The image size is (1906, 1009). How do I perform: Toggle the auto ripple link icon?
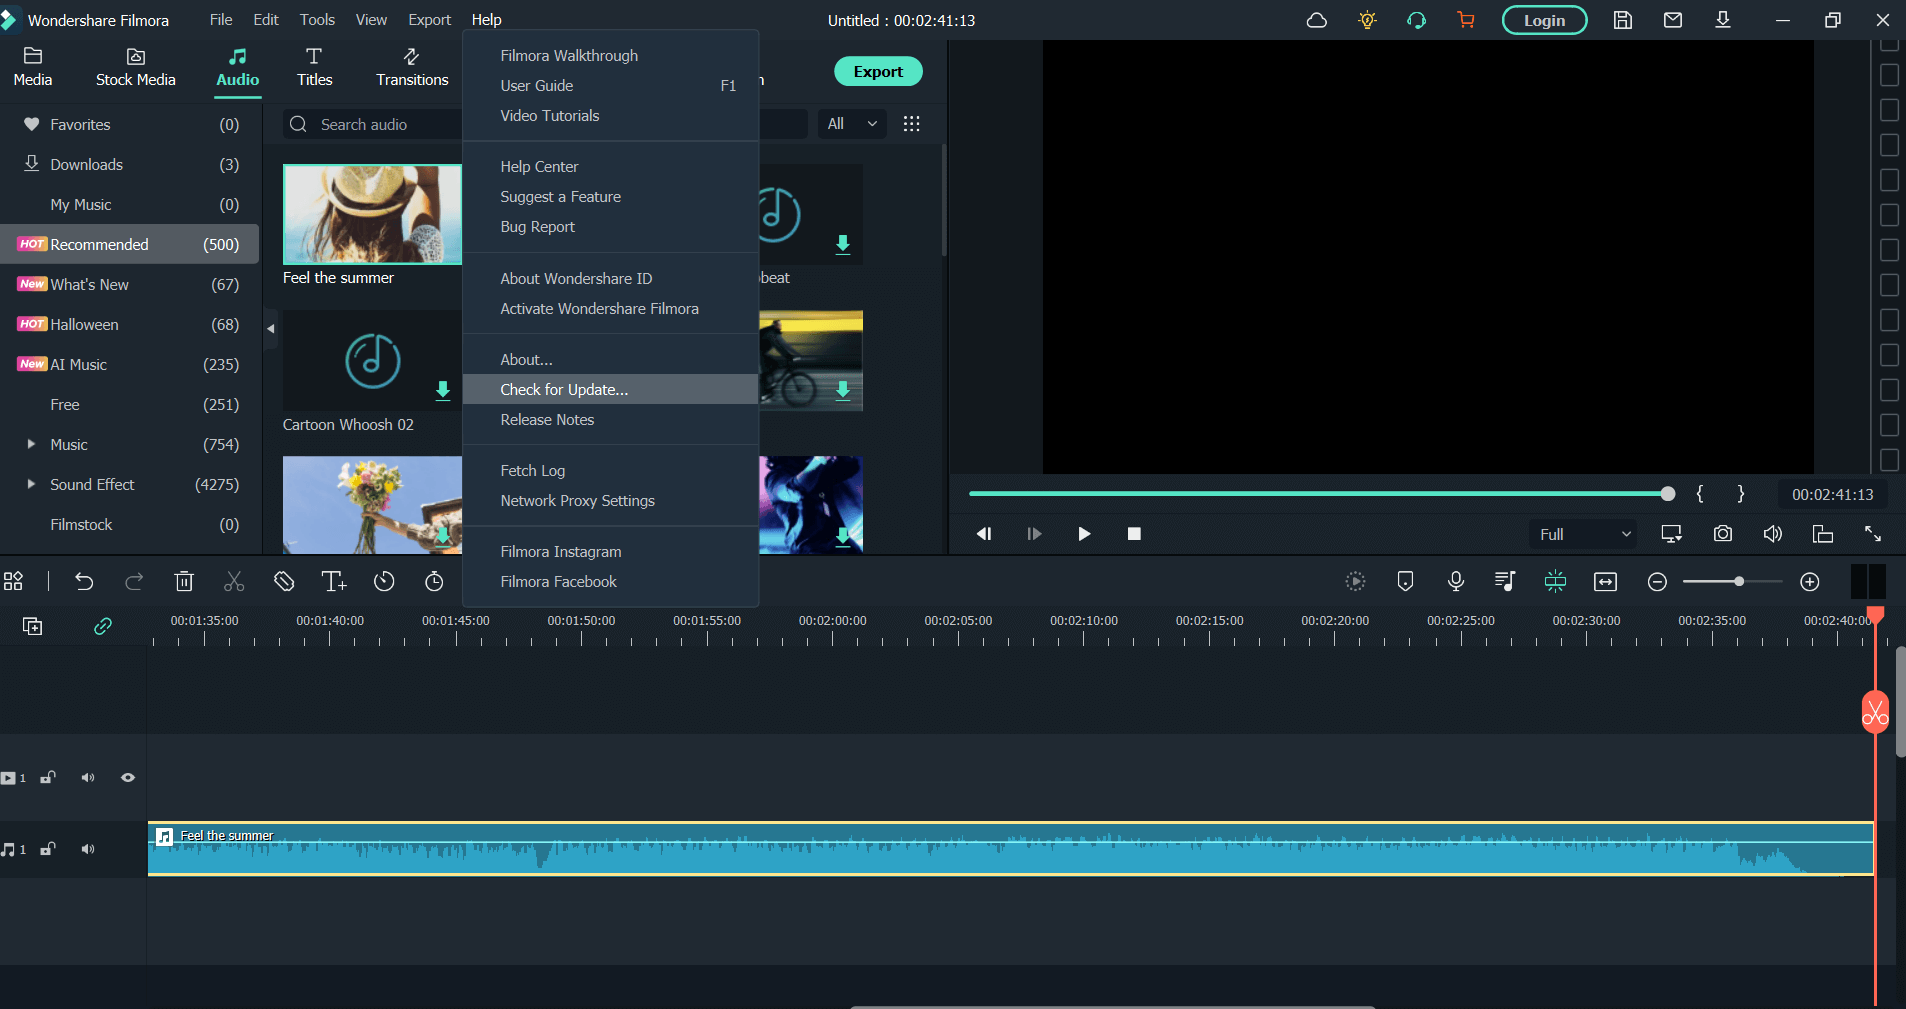point(103,626)
